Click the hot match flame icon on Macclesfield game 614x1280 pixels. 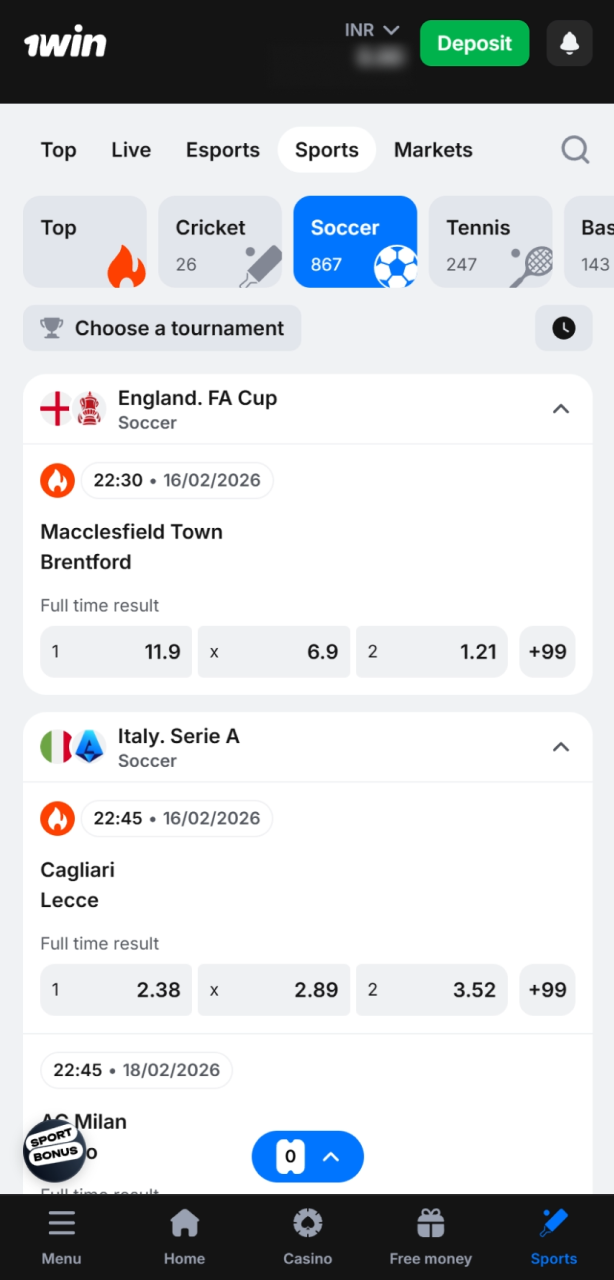[x=58, y=480]
